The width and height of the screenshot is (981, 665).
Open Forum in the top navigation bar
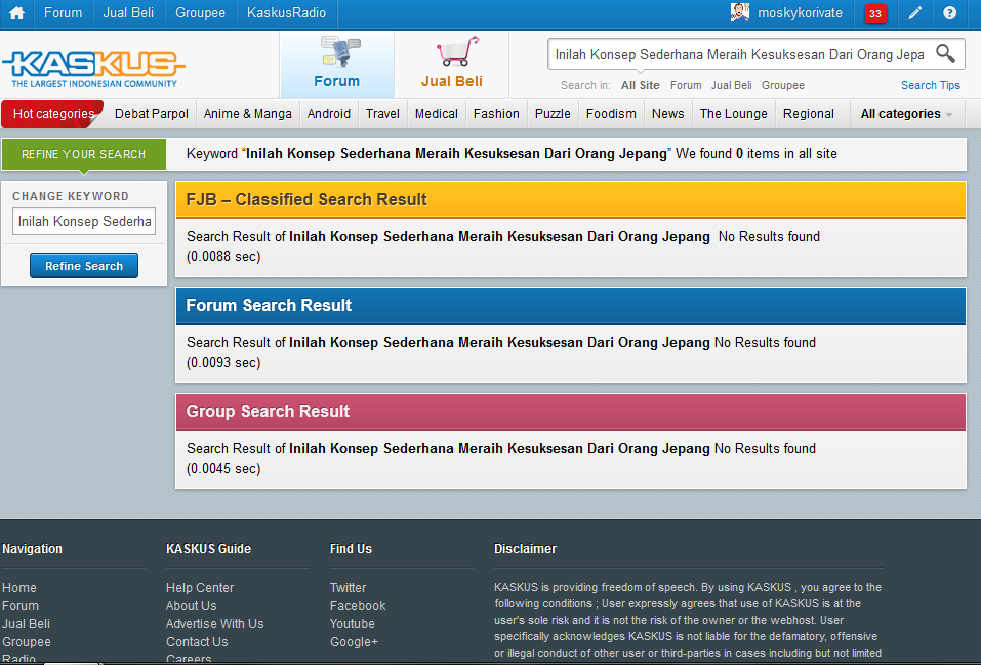point(63,13)
